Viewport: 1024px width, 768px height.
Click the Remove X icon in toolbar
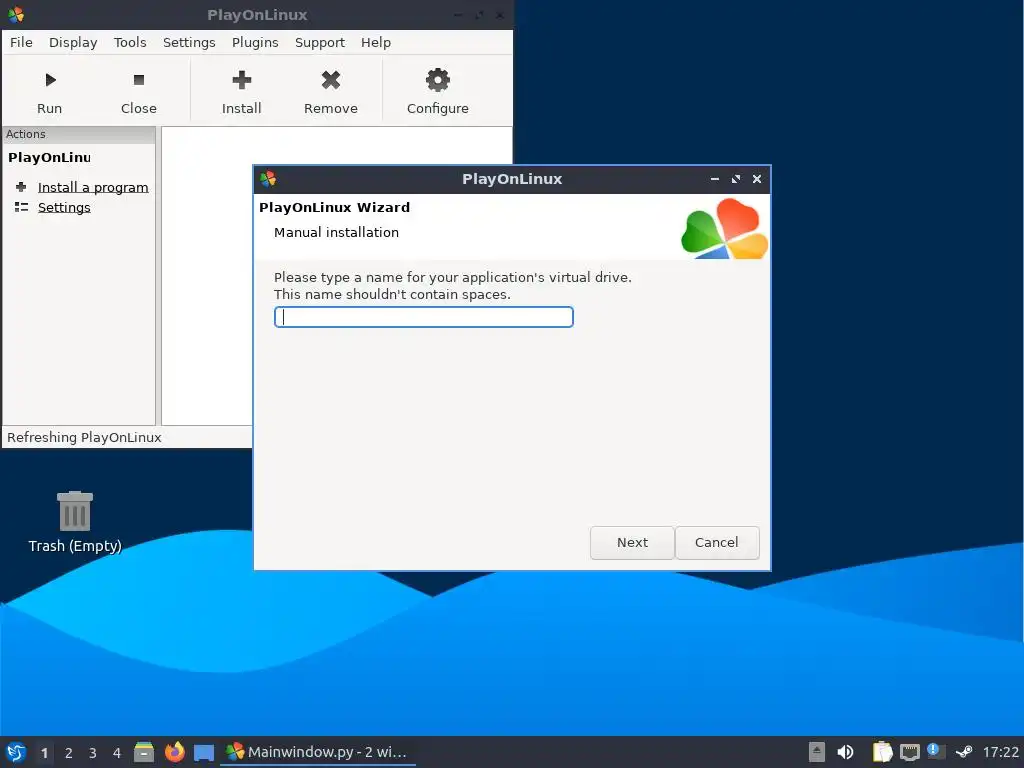(331, 80)
